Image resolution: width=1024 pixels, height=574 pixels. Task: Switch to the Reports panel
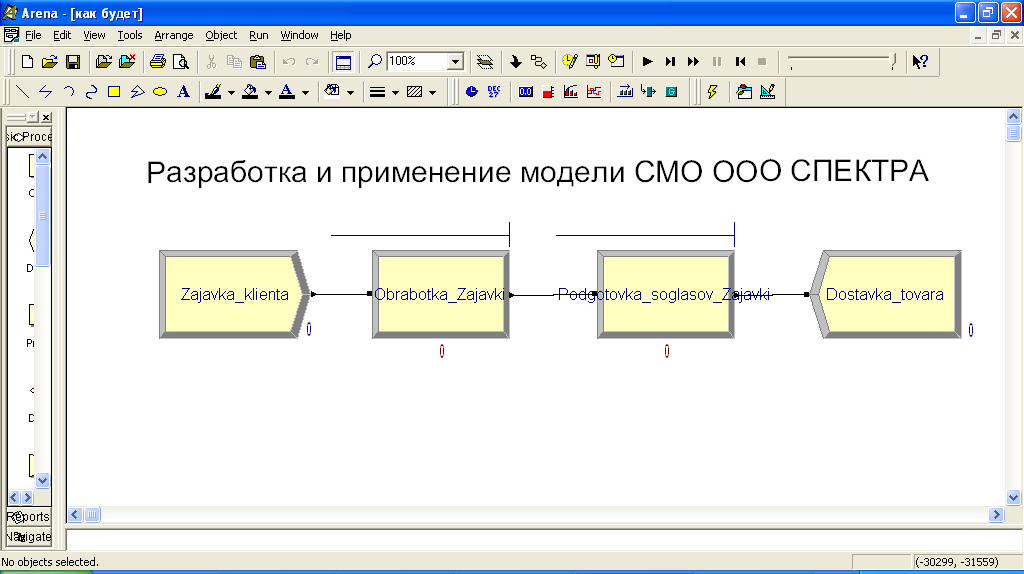[29, 517]
